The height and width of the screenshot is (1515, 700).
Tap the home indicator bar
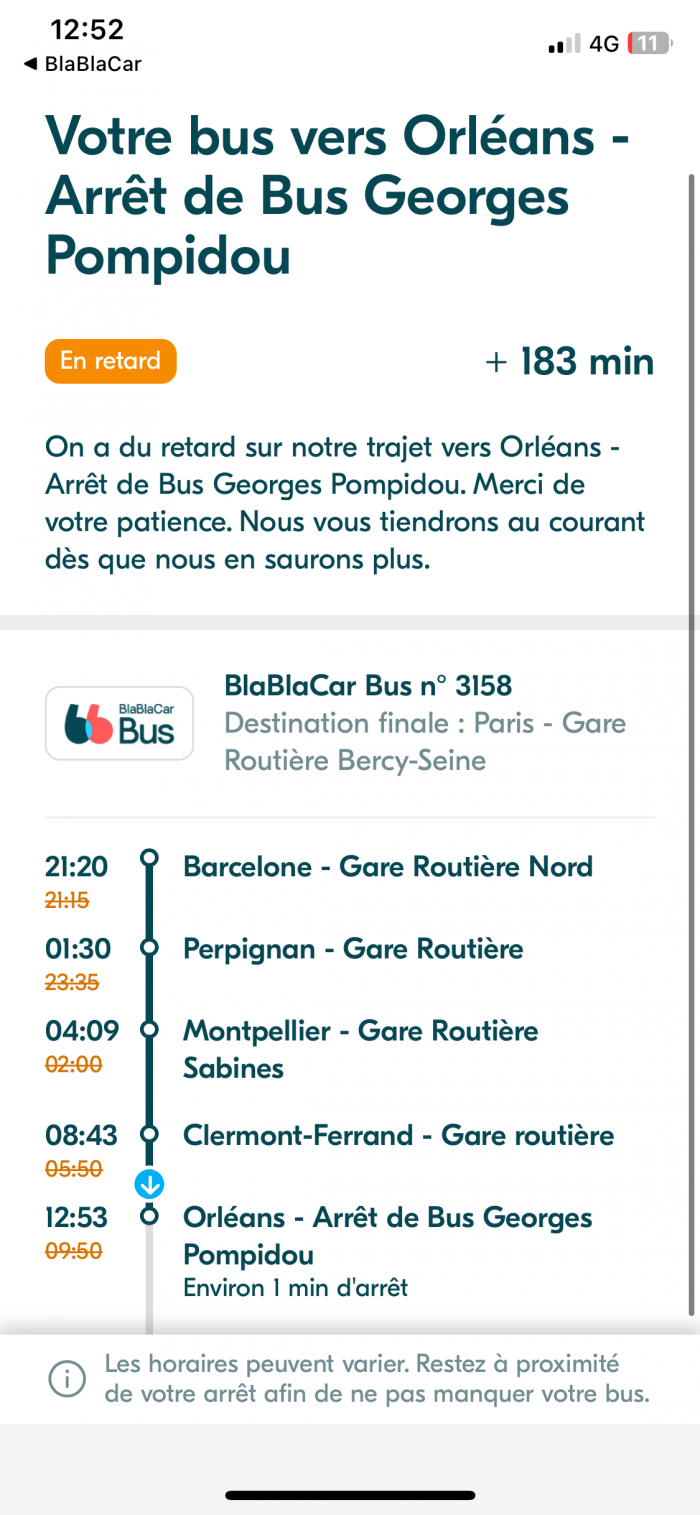[350, 1495]
